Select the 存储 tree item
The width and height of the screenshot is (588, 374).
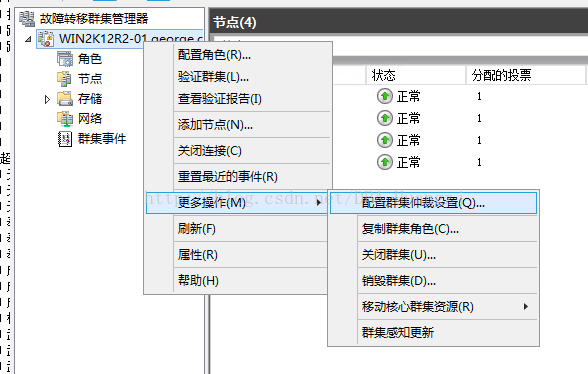tap(90, 99)
